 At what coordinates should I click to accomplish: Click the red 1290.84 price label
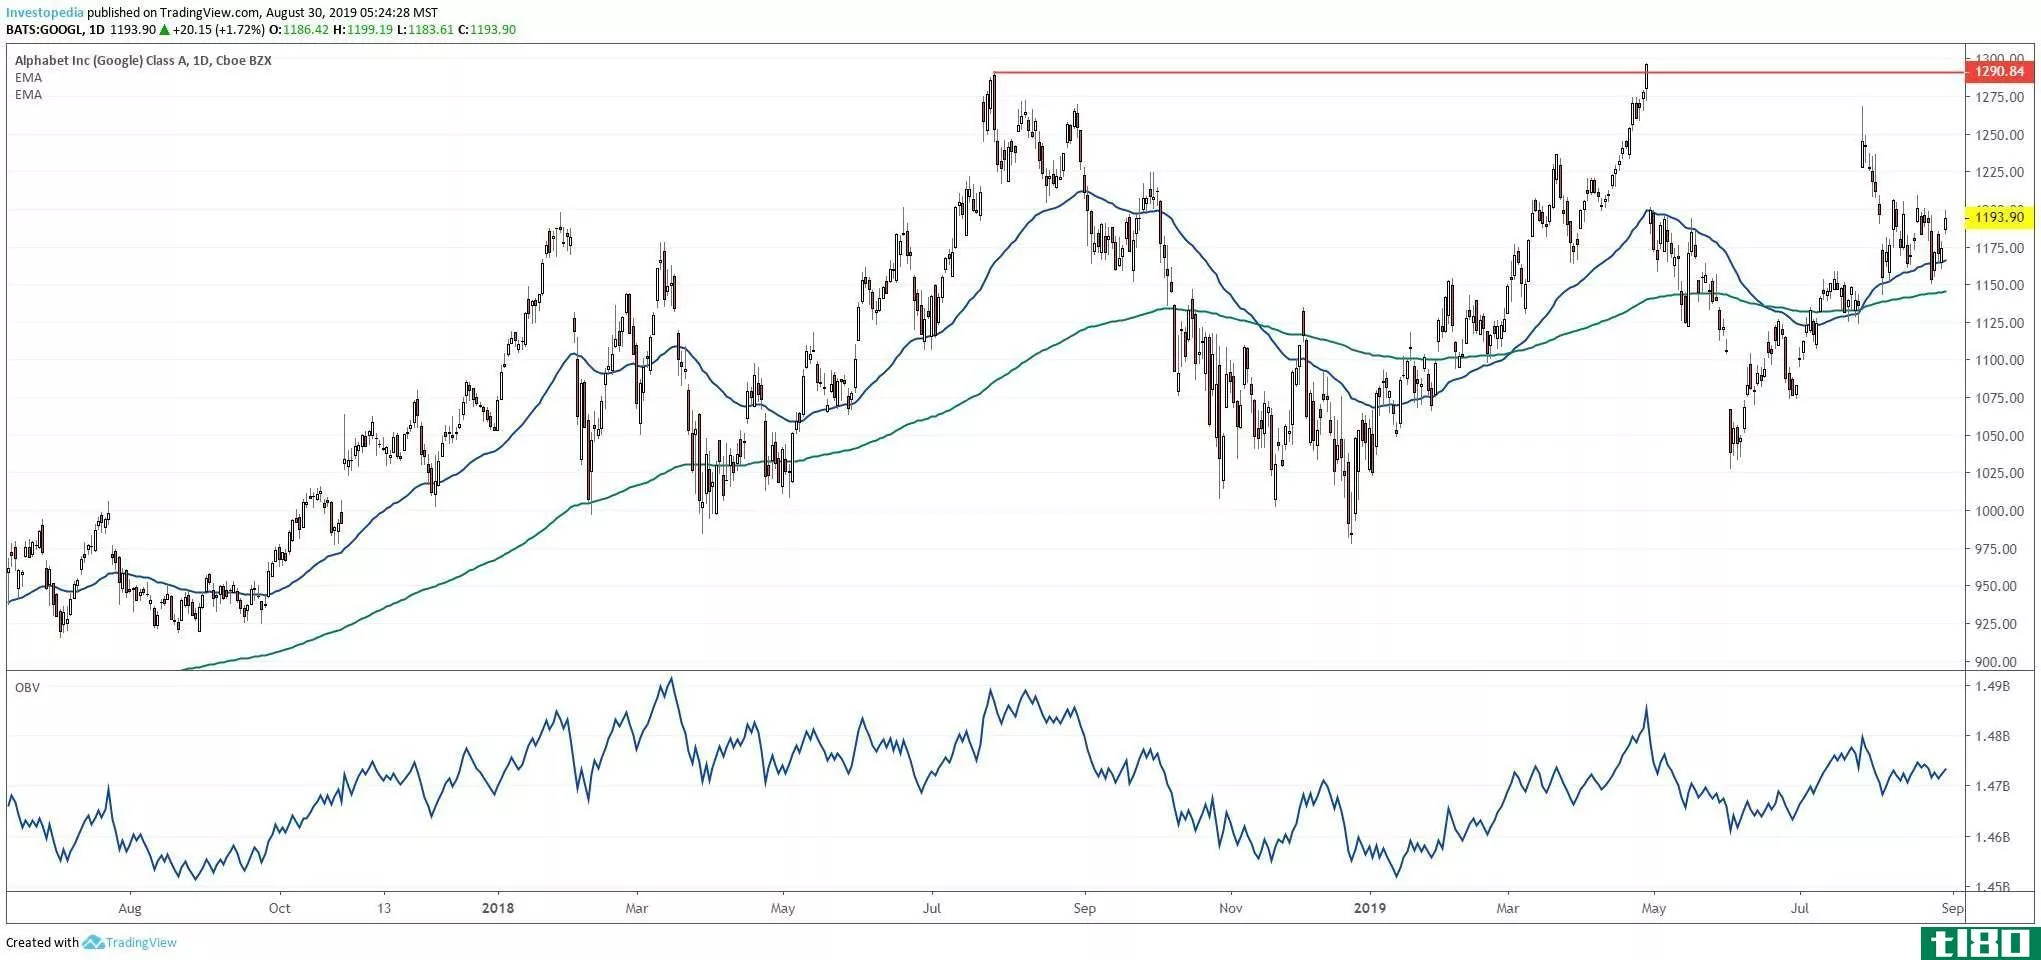coord(1997,72)
